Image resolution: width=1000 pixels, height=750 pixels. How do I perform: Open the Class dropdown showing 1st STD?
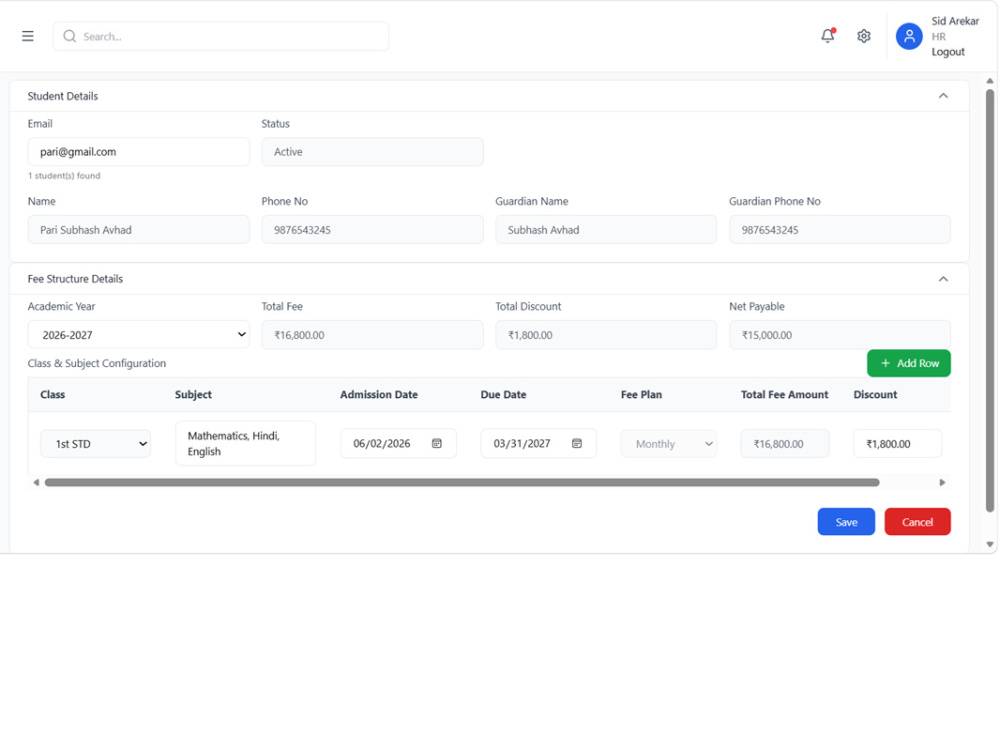(x=96, y=444)
